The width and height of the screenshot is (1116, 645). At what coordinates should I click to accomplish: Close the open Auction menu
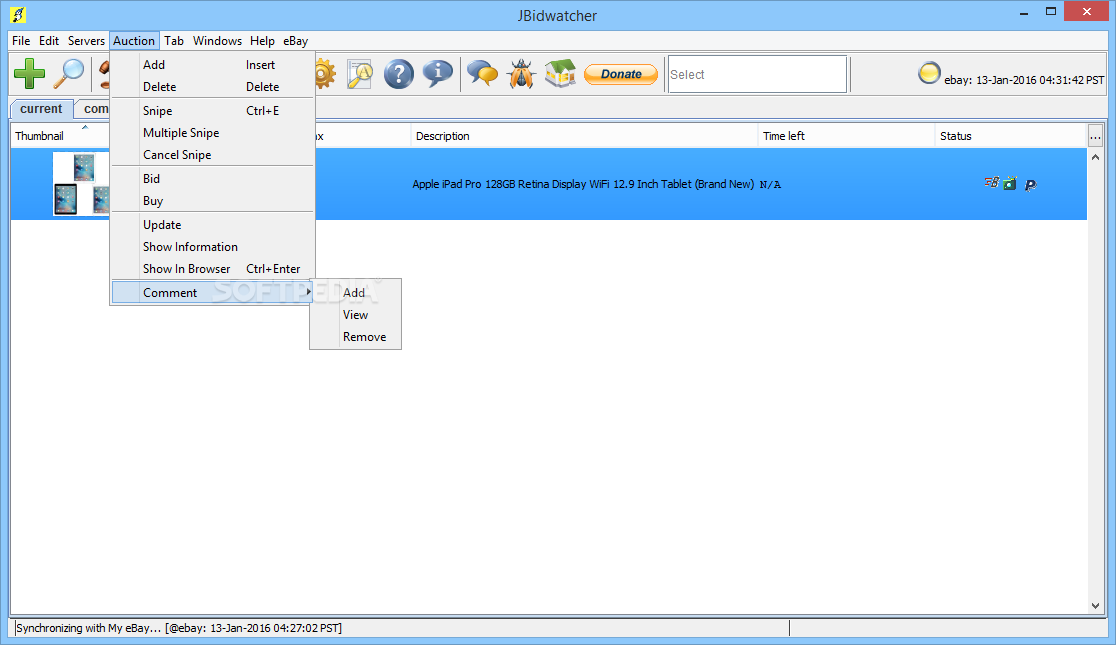[134, 41]
